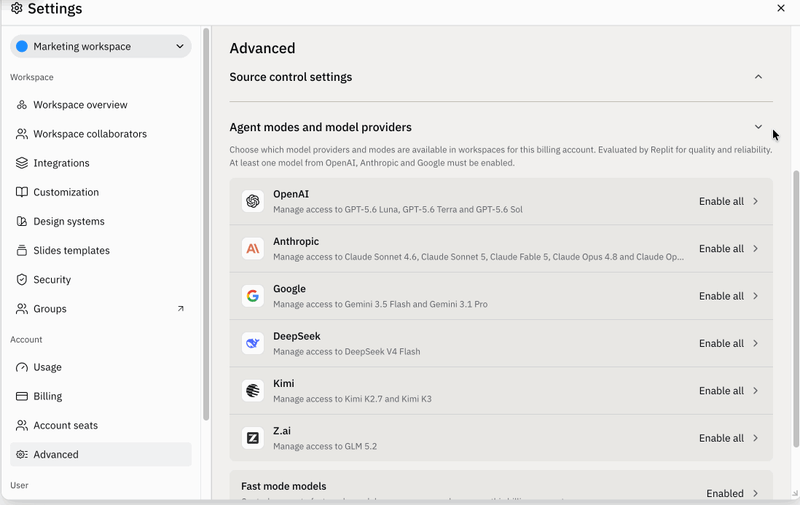Click the Settings gear icon in header

click(x=16, y=8)
